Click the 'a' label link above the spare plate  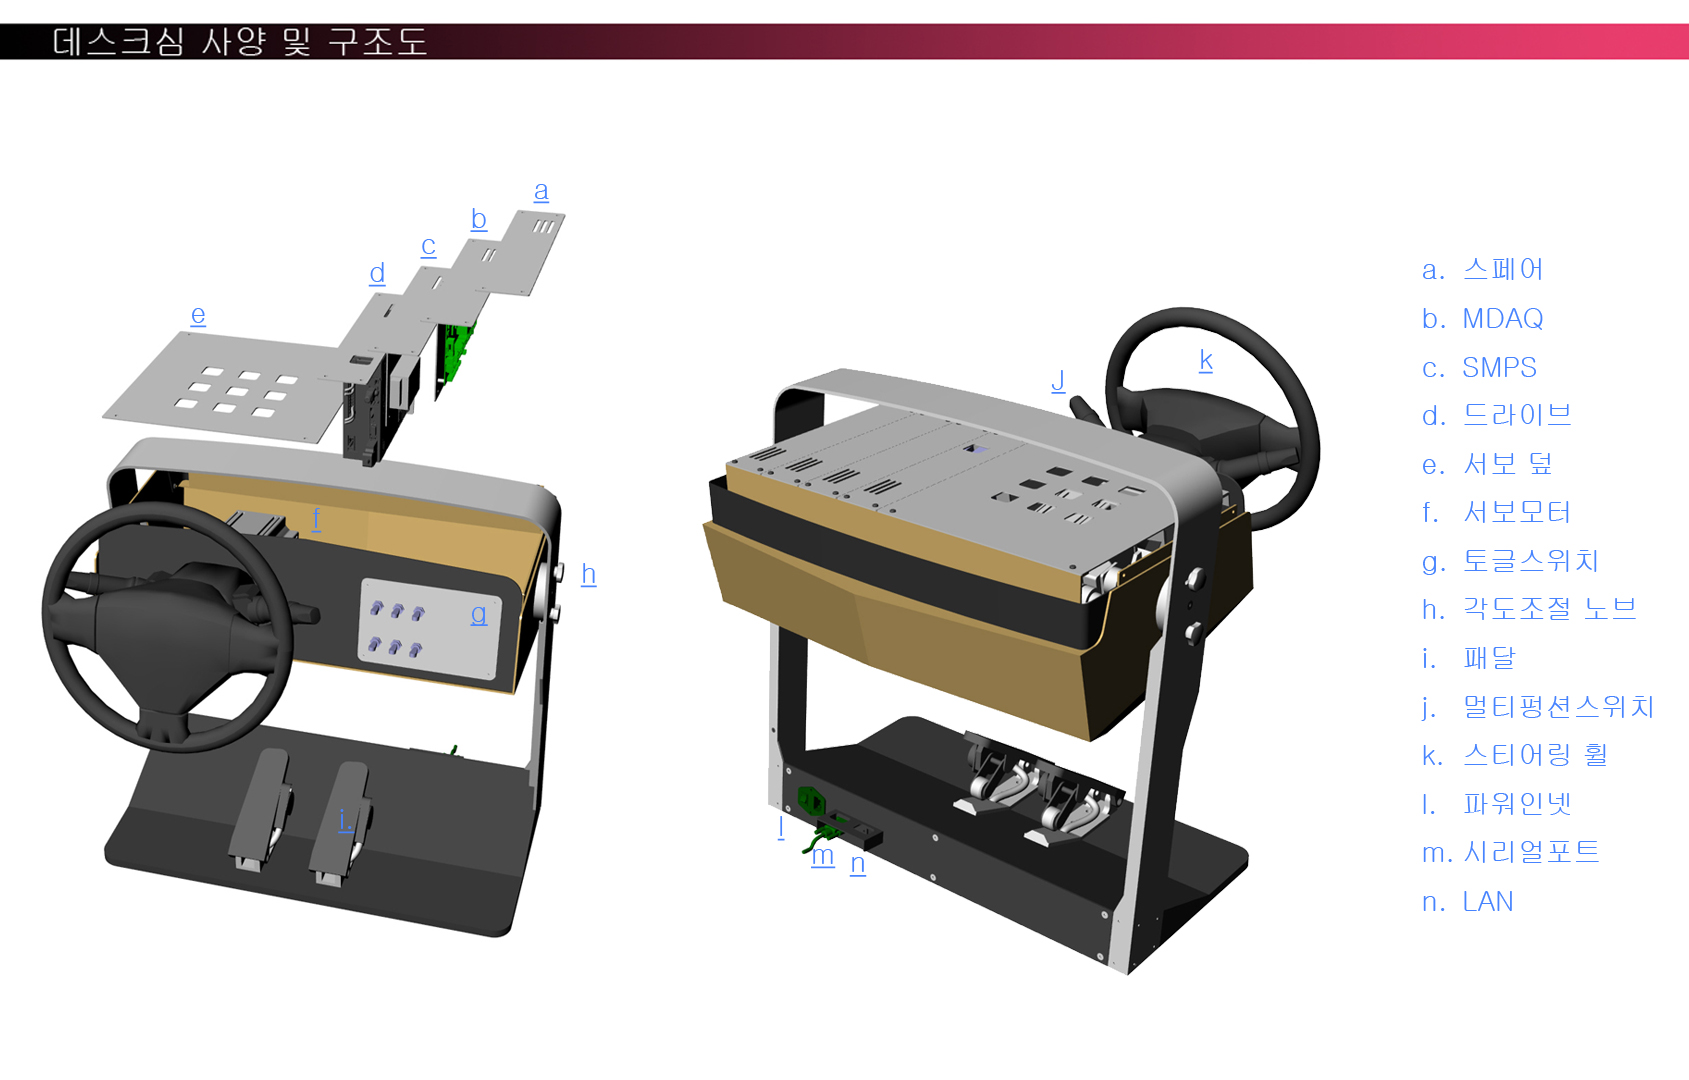tap(541, 191)
